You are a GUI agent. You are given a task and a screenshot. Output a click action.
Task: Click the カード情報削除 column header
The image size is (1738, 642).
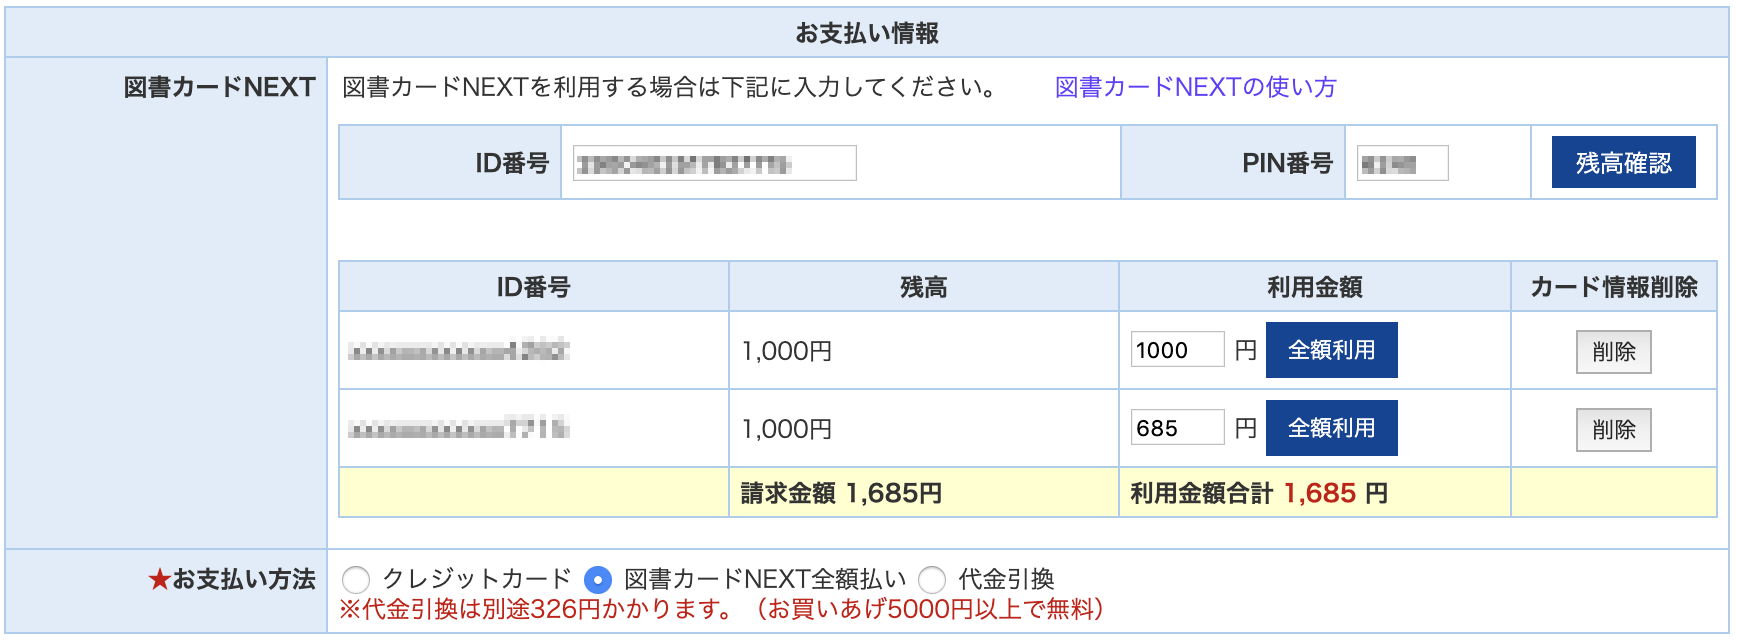[1614, 287]
